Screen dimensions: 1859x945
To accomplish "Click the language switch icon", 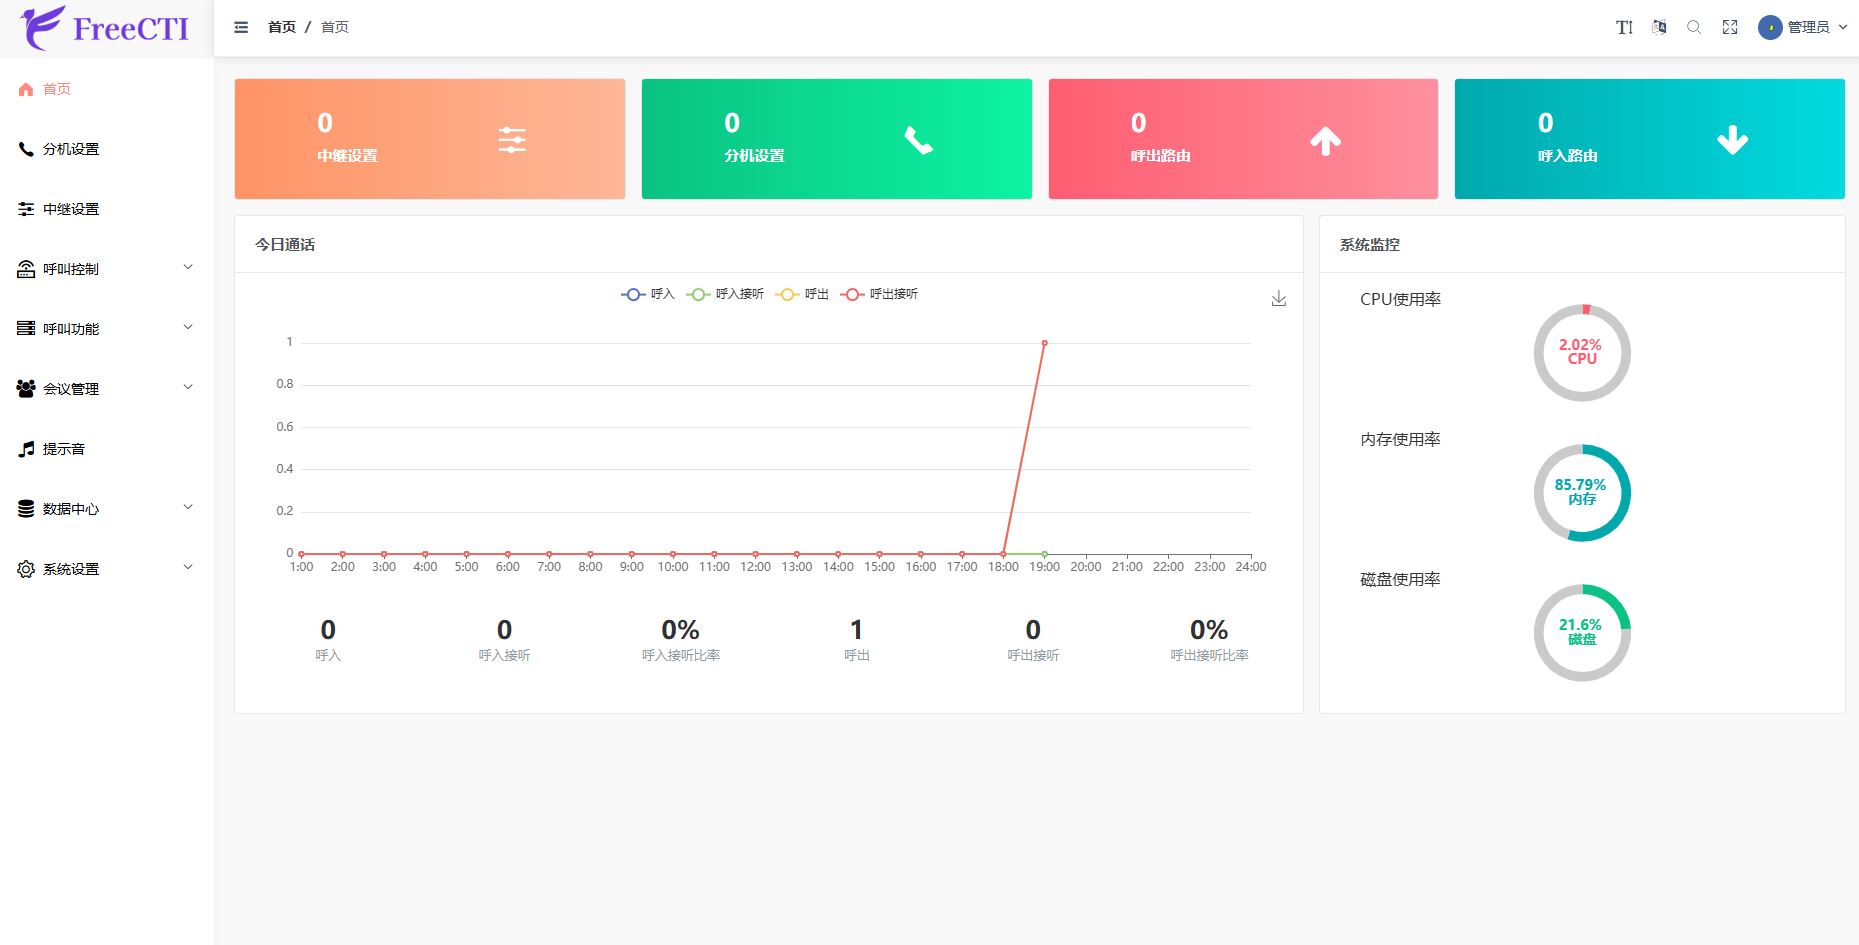I will tap(1659, 27).
